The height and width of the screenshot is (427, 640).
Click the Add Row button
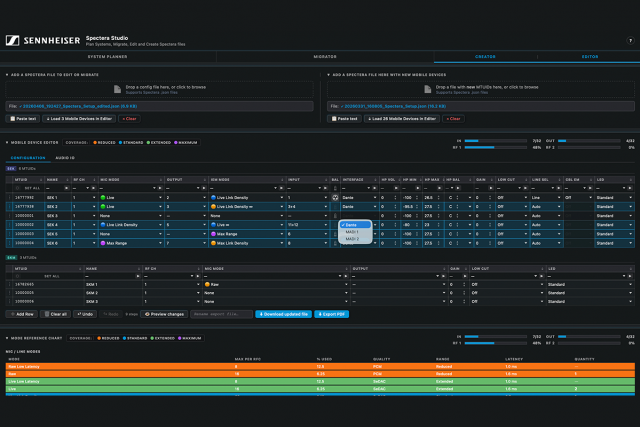pos(22,314)
